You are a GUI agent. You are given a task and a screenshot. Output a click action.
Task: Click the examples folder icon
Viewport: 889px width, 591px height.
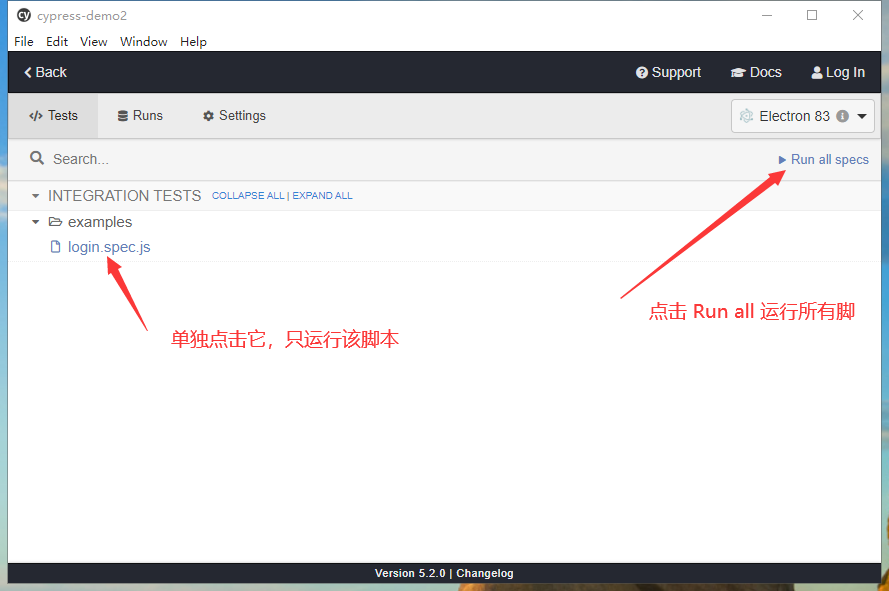coord(55,222)
